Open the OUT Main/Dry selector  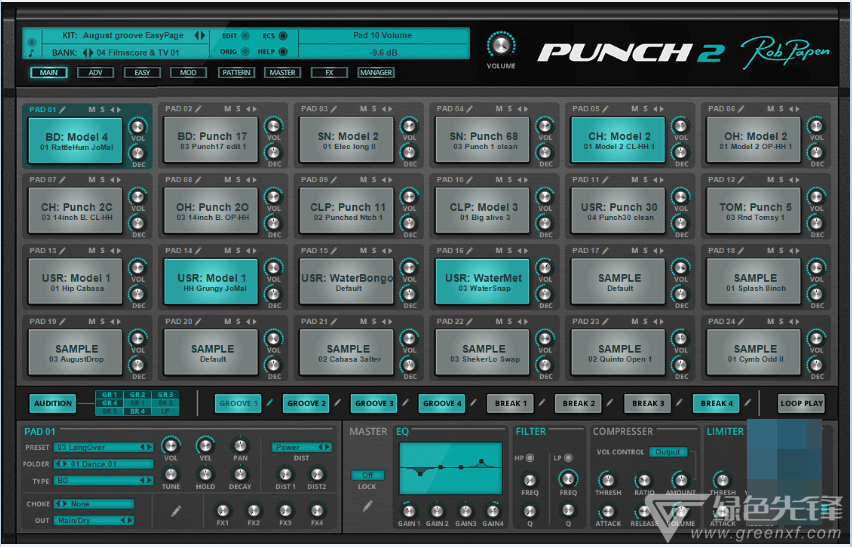pos(93,520)
